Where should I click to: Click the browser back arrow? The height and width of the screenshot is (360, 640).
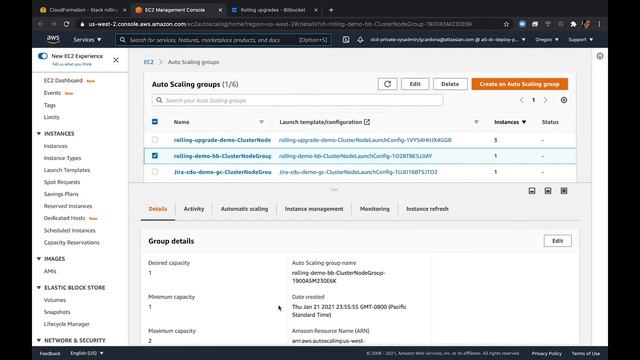pos(40,24)
